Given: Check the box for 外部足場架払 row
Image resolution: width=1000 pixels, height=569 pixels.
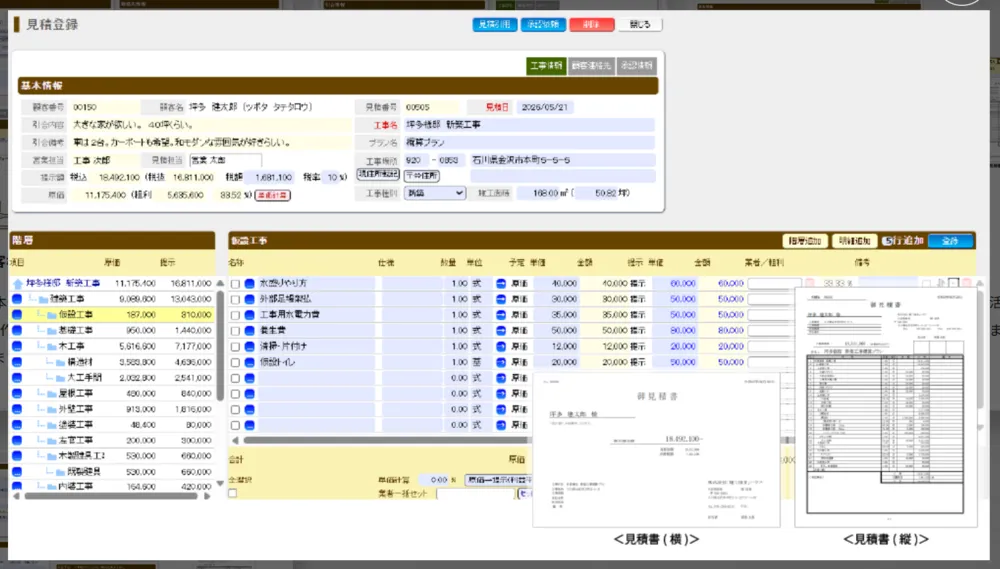Looking at the screenshot, I should point(235,300).
